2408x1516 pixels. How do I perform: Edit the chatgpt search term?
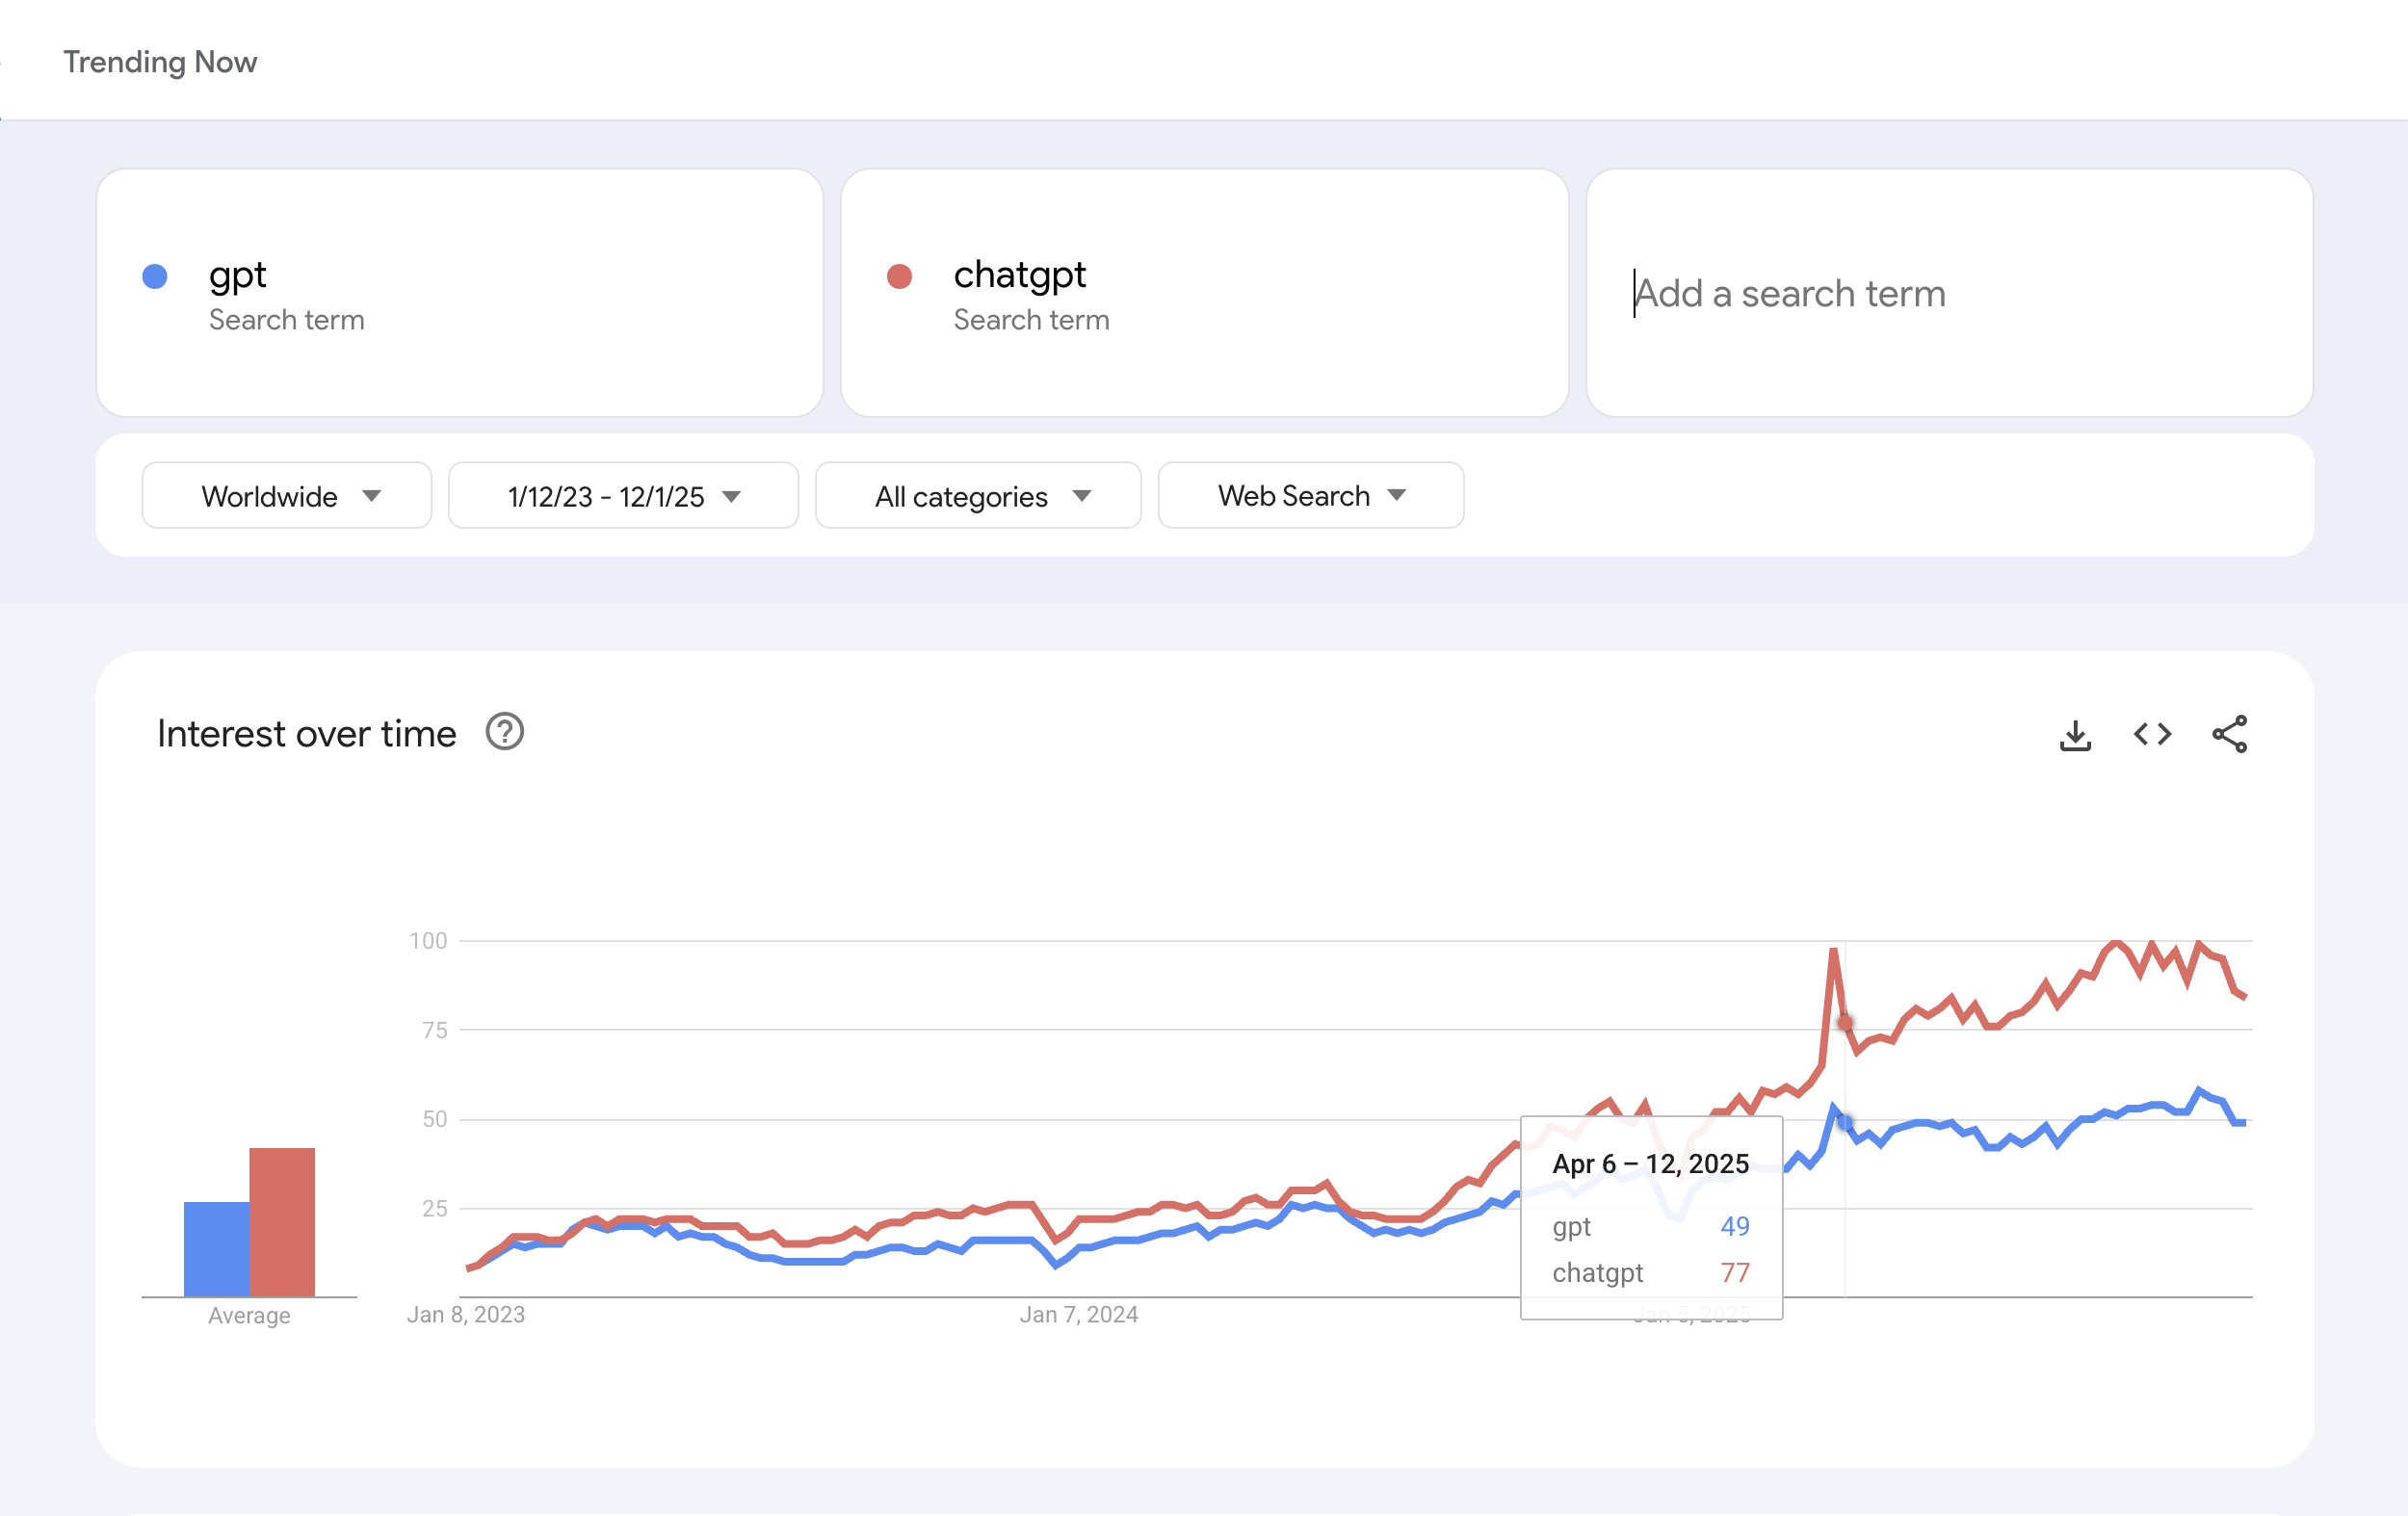(1019, 275)
